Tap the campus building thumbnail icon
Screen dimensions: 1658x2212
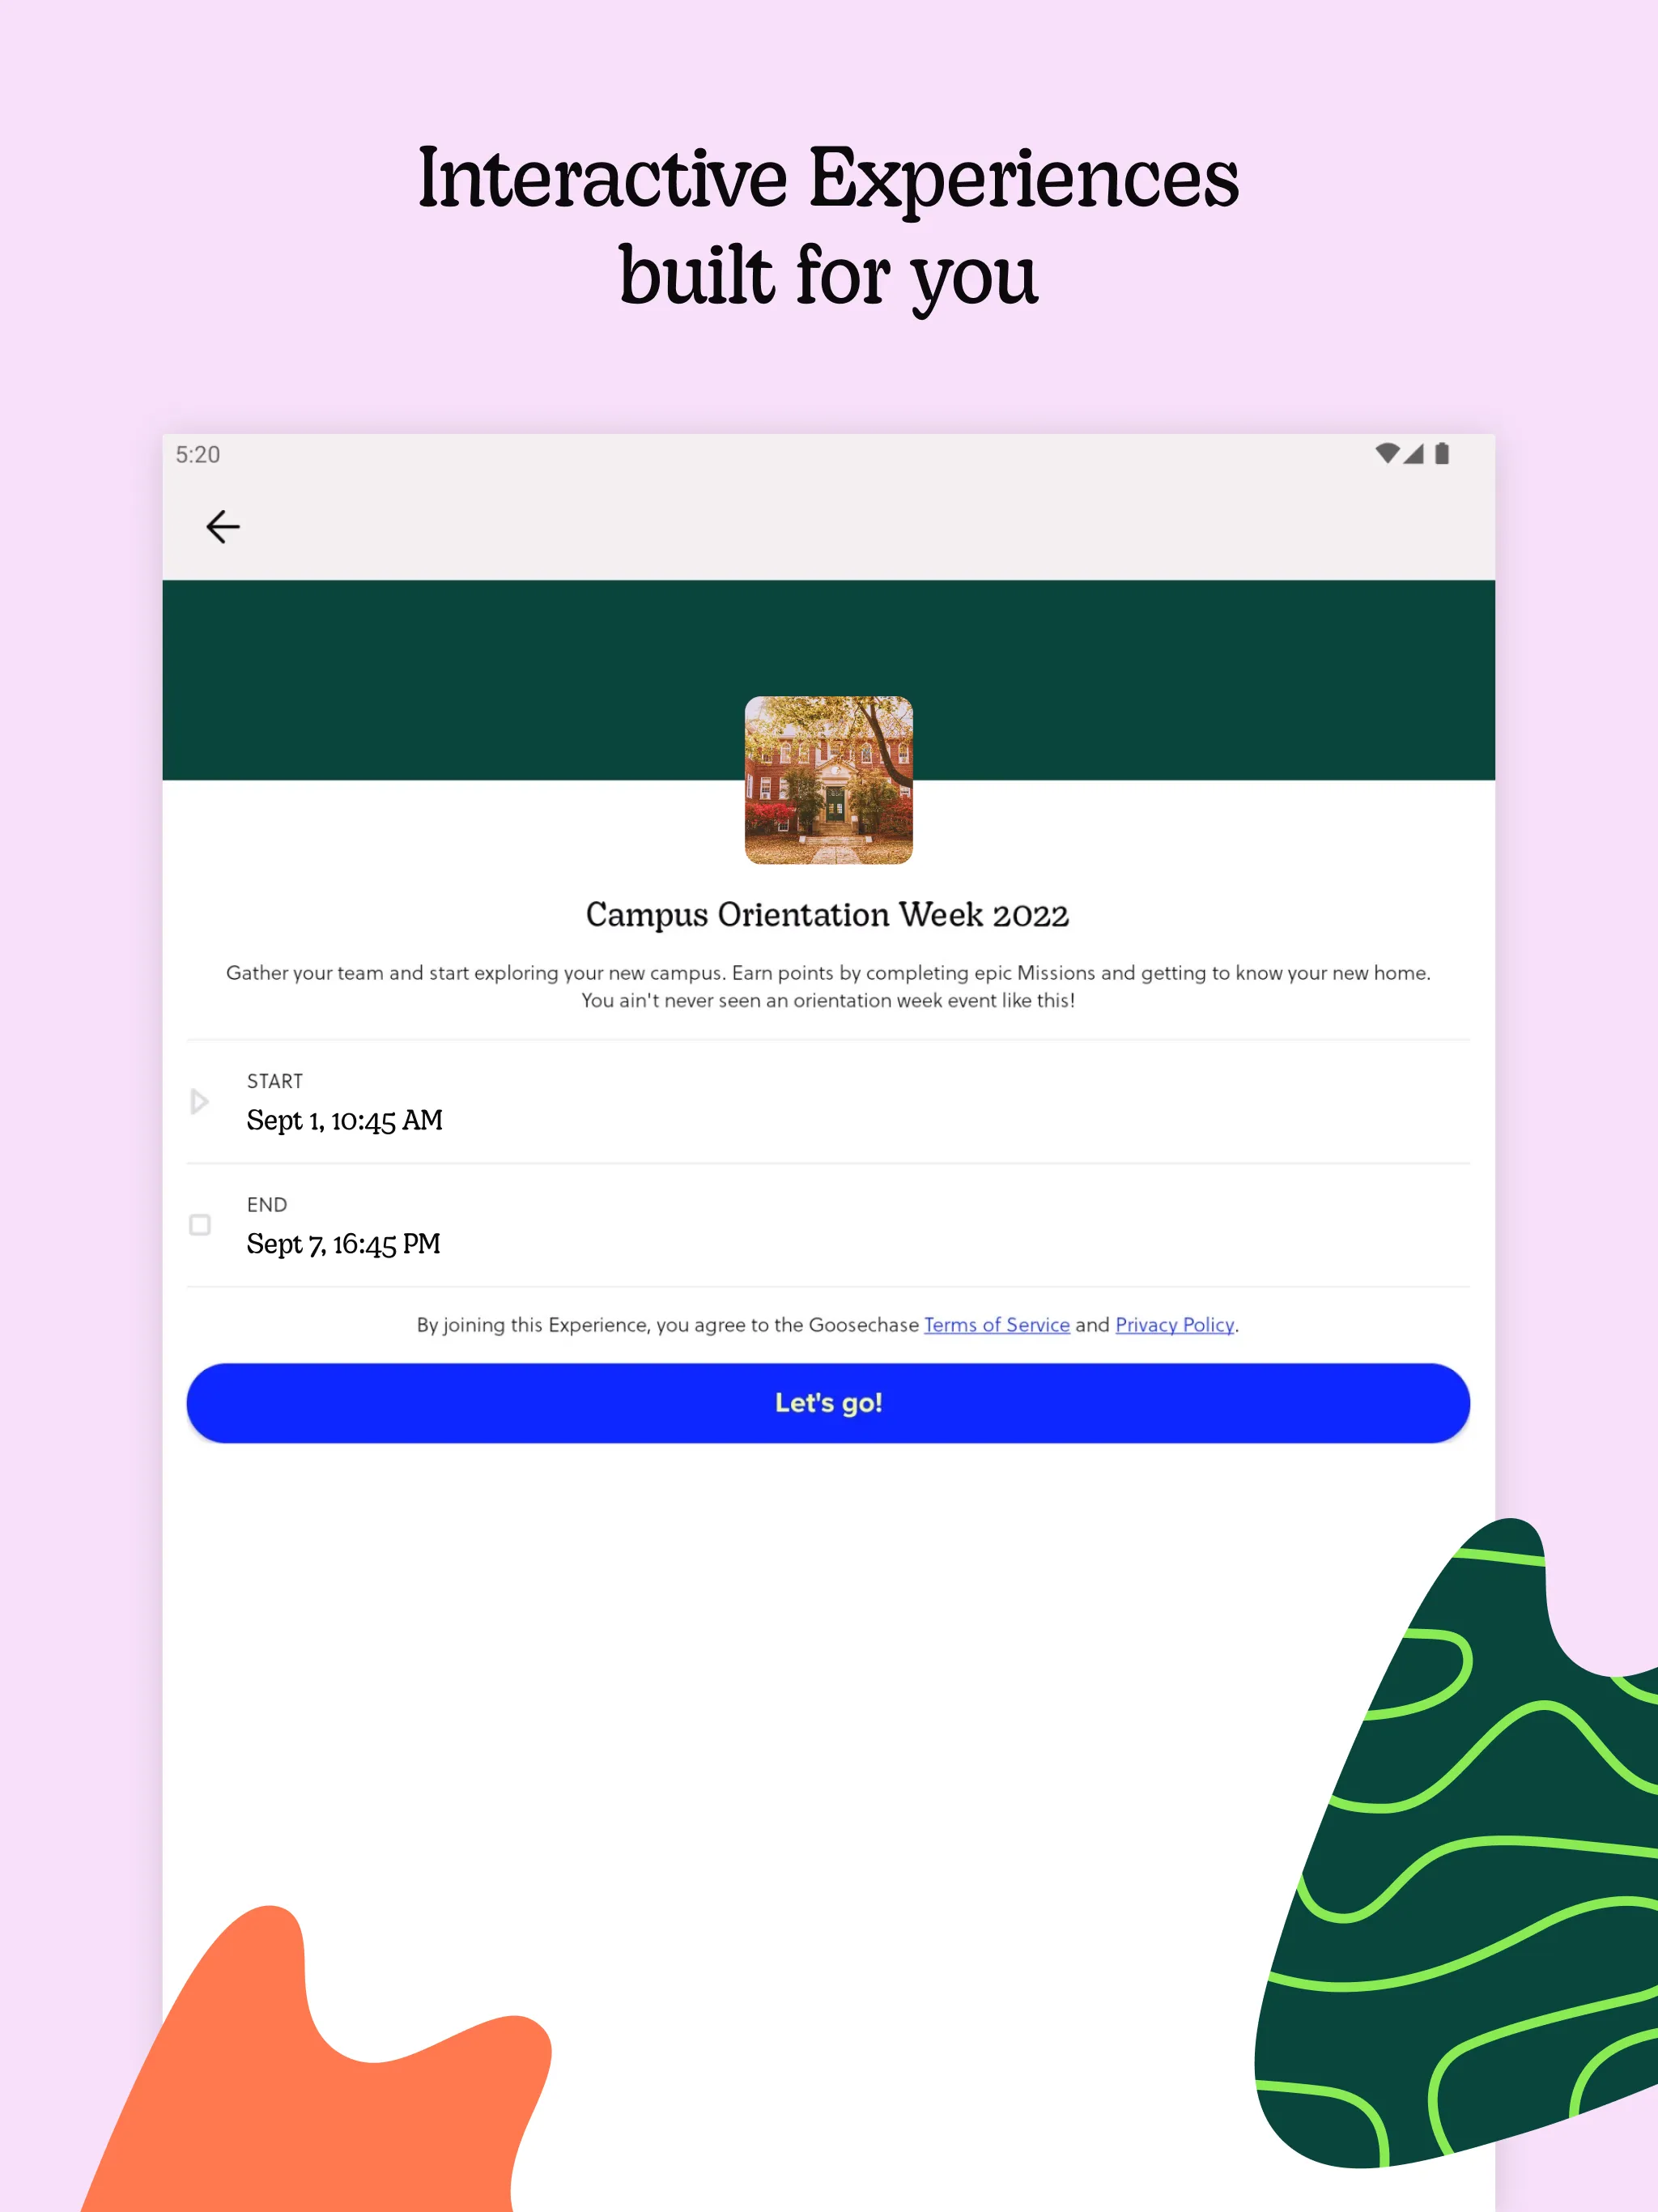827,779
